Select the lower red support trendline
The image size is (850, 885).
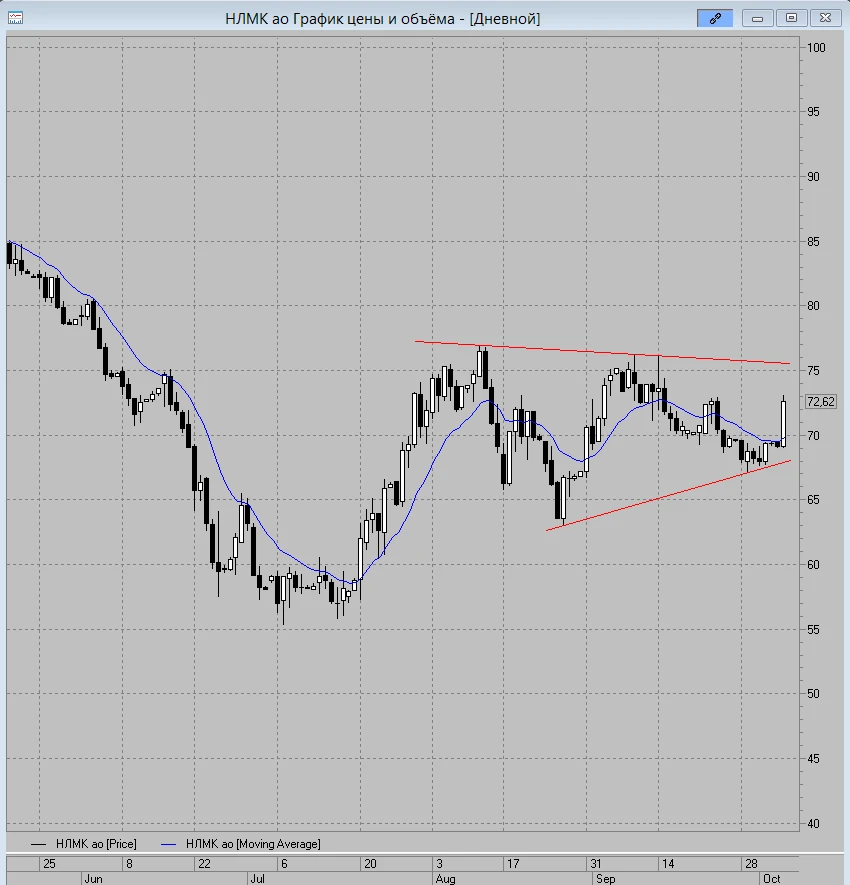[668, 496]
